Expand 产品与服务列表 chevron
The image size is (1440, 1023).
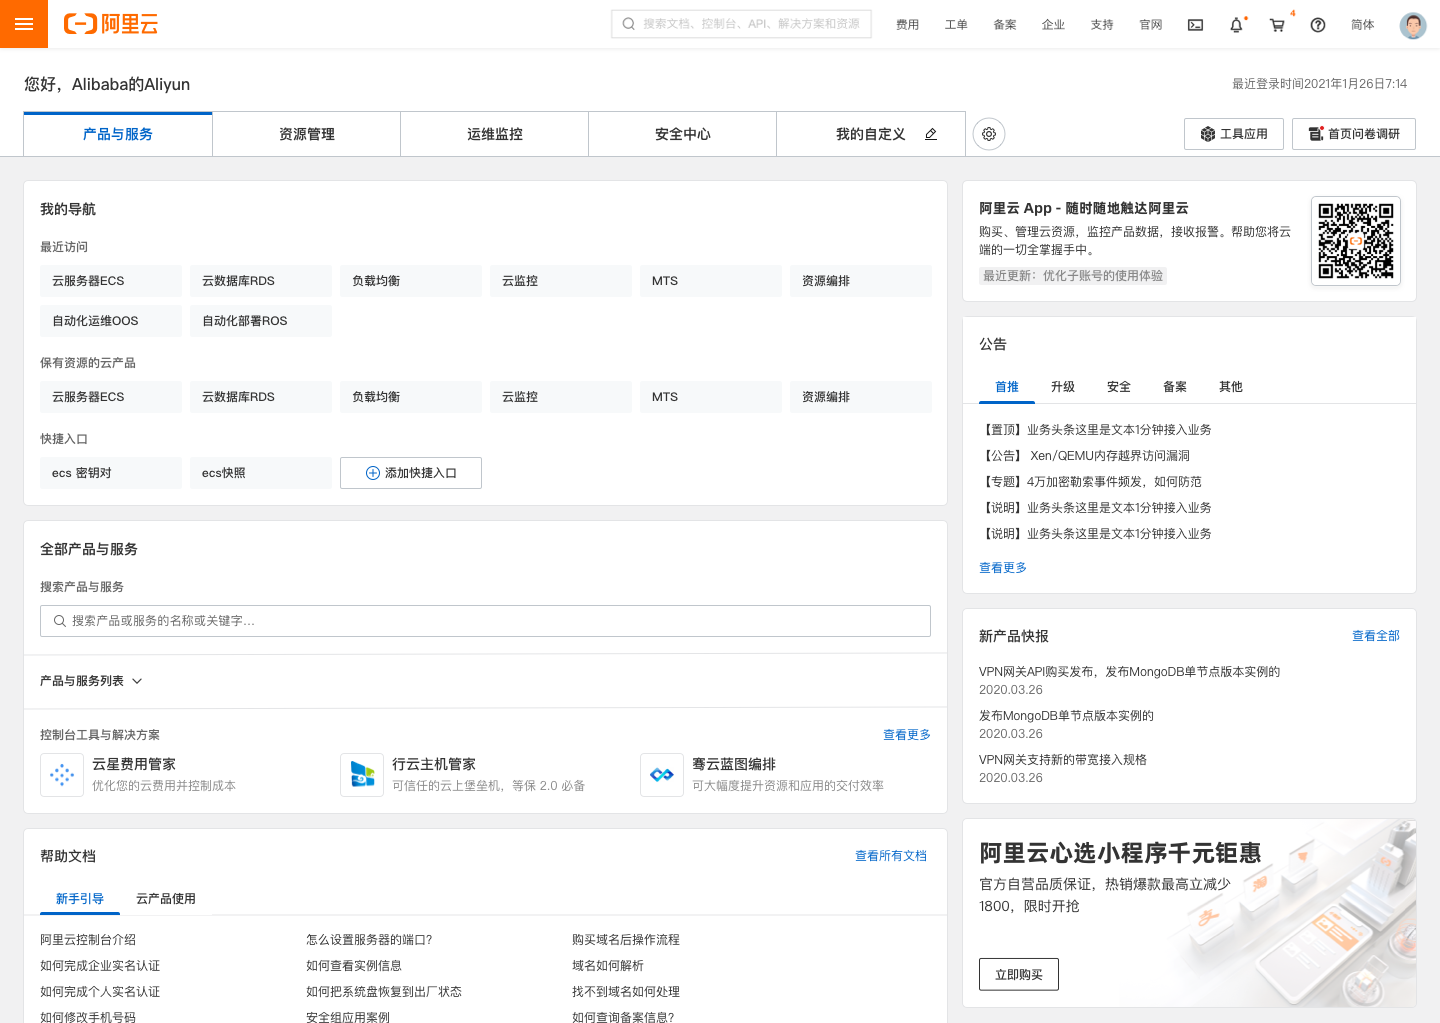pyautogui.click(x=137, y=681)
